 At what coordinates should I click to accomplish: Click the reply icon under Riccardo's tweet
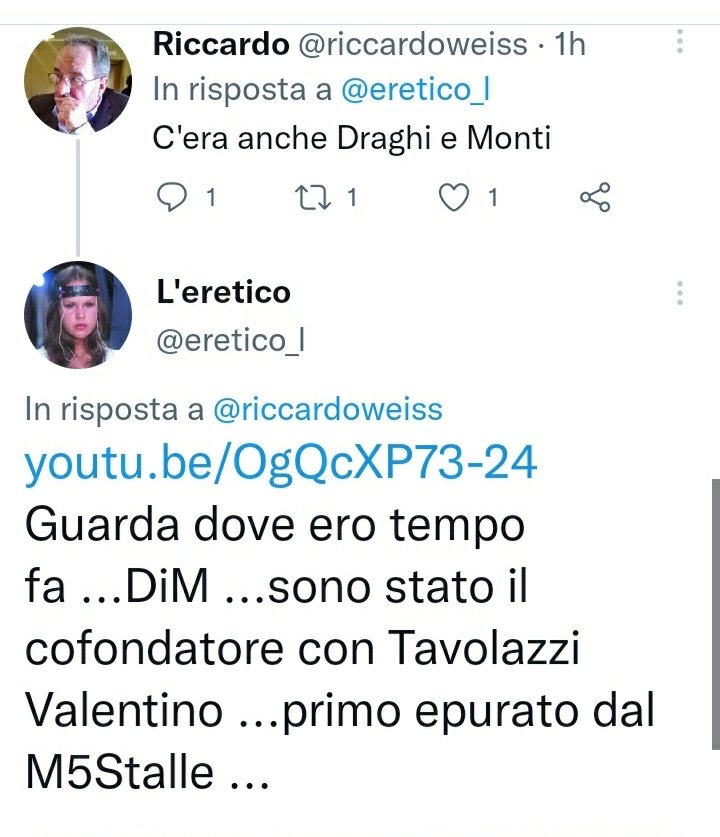pos(172,197)
